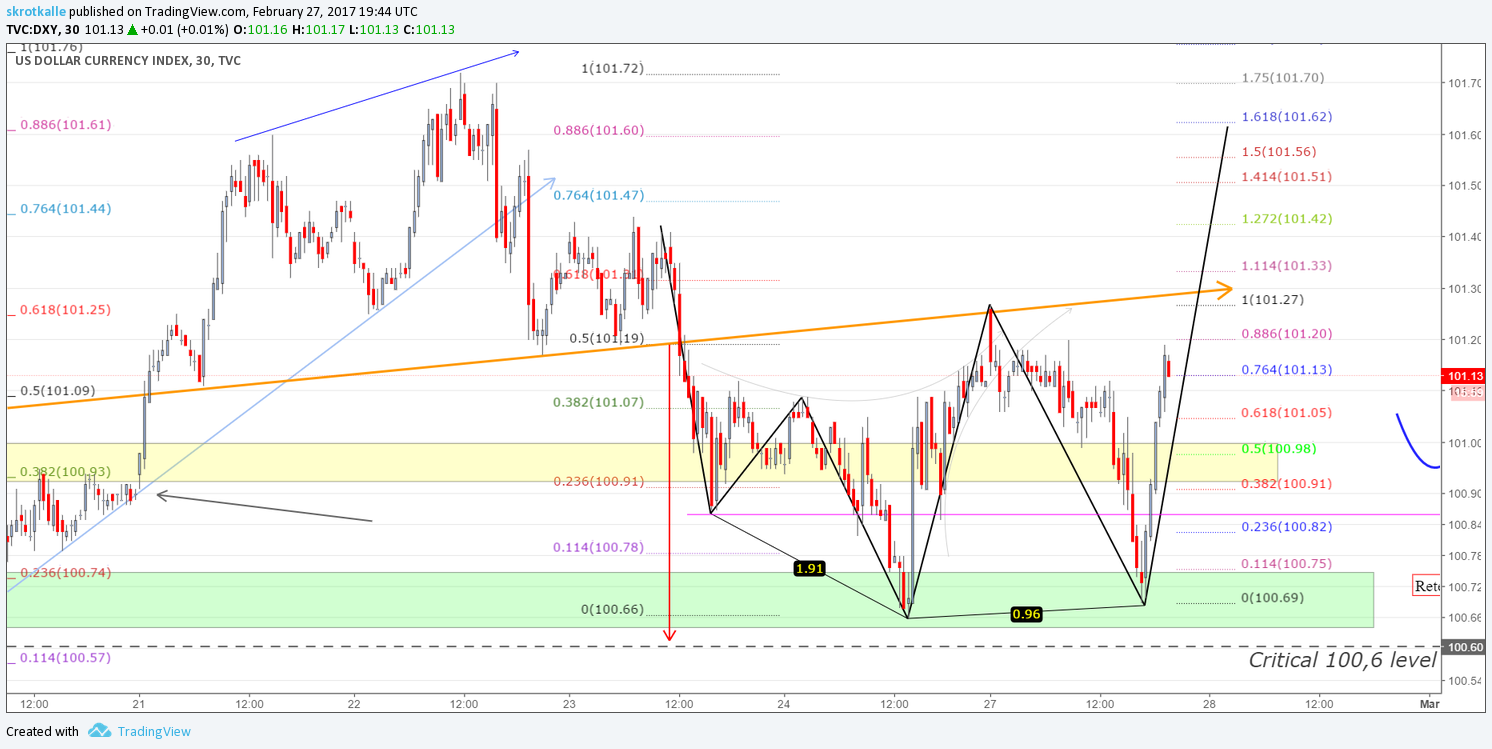Click 100.84 on the price axis
This screenshot has width=1492, height=749.
tap(1464, 525)
